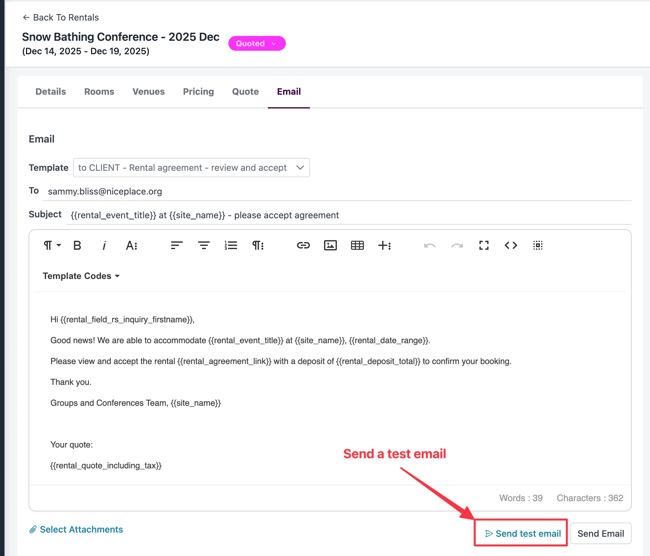Open the font size options
650x556 pixels.
(x=131, y=245)
